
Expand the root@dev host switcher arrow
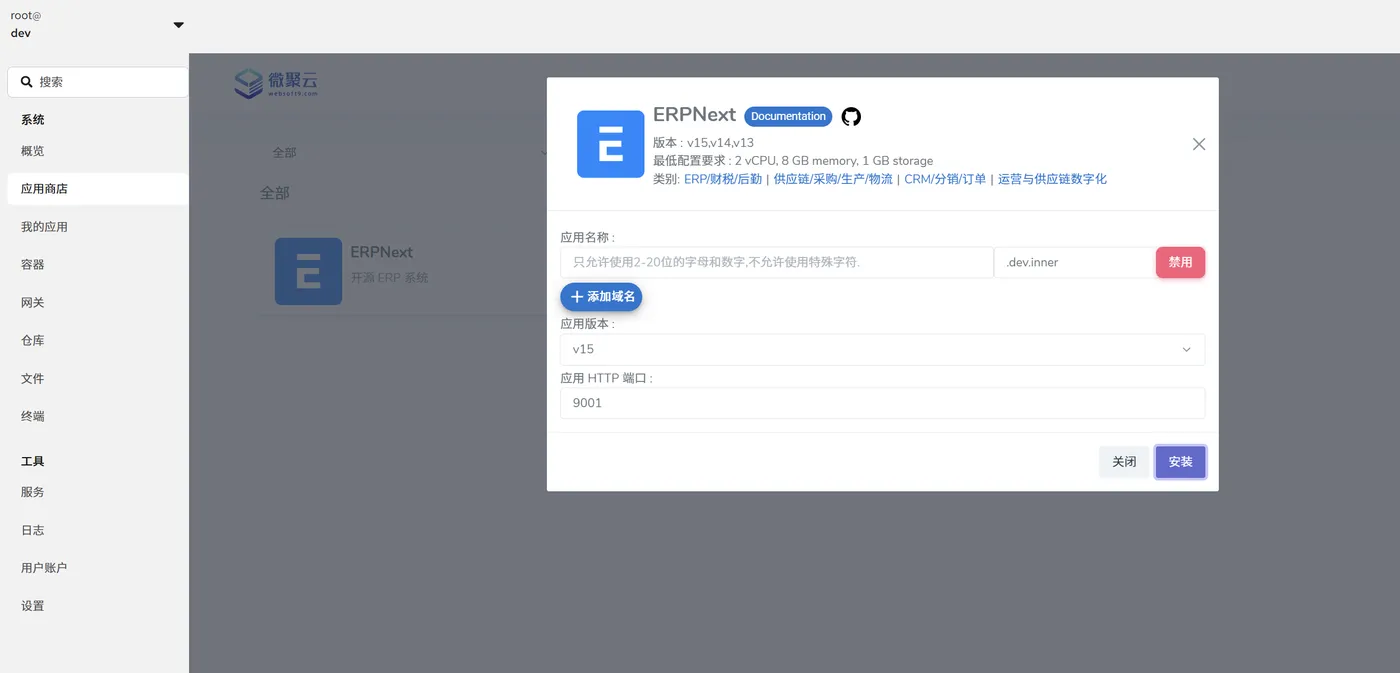[179, 25]
